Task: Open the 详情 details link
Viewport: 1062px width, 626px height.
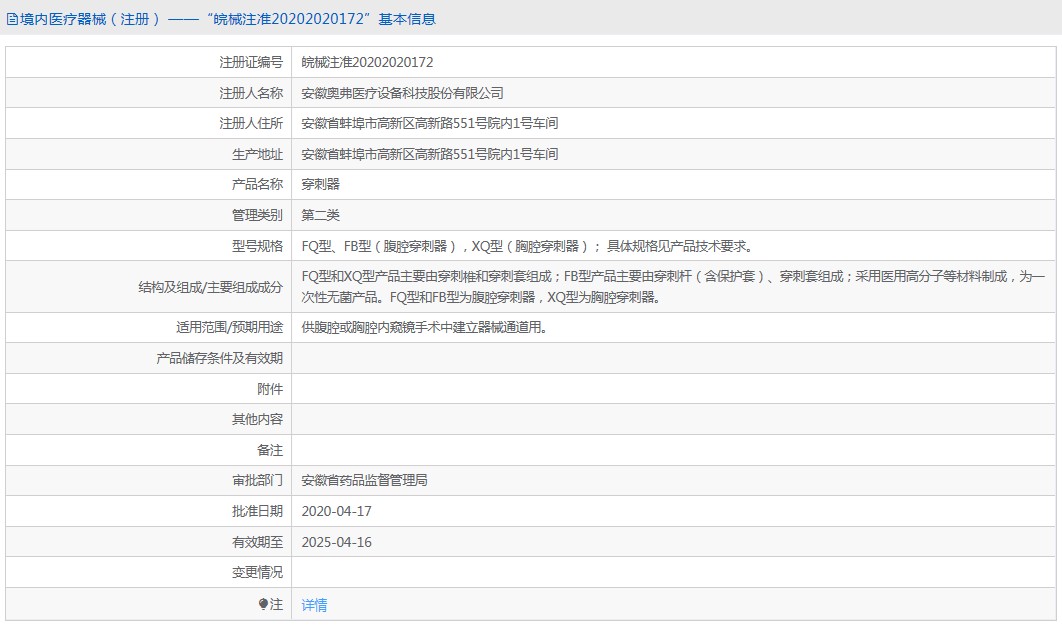Action: coord(314,605)
